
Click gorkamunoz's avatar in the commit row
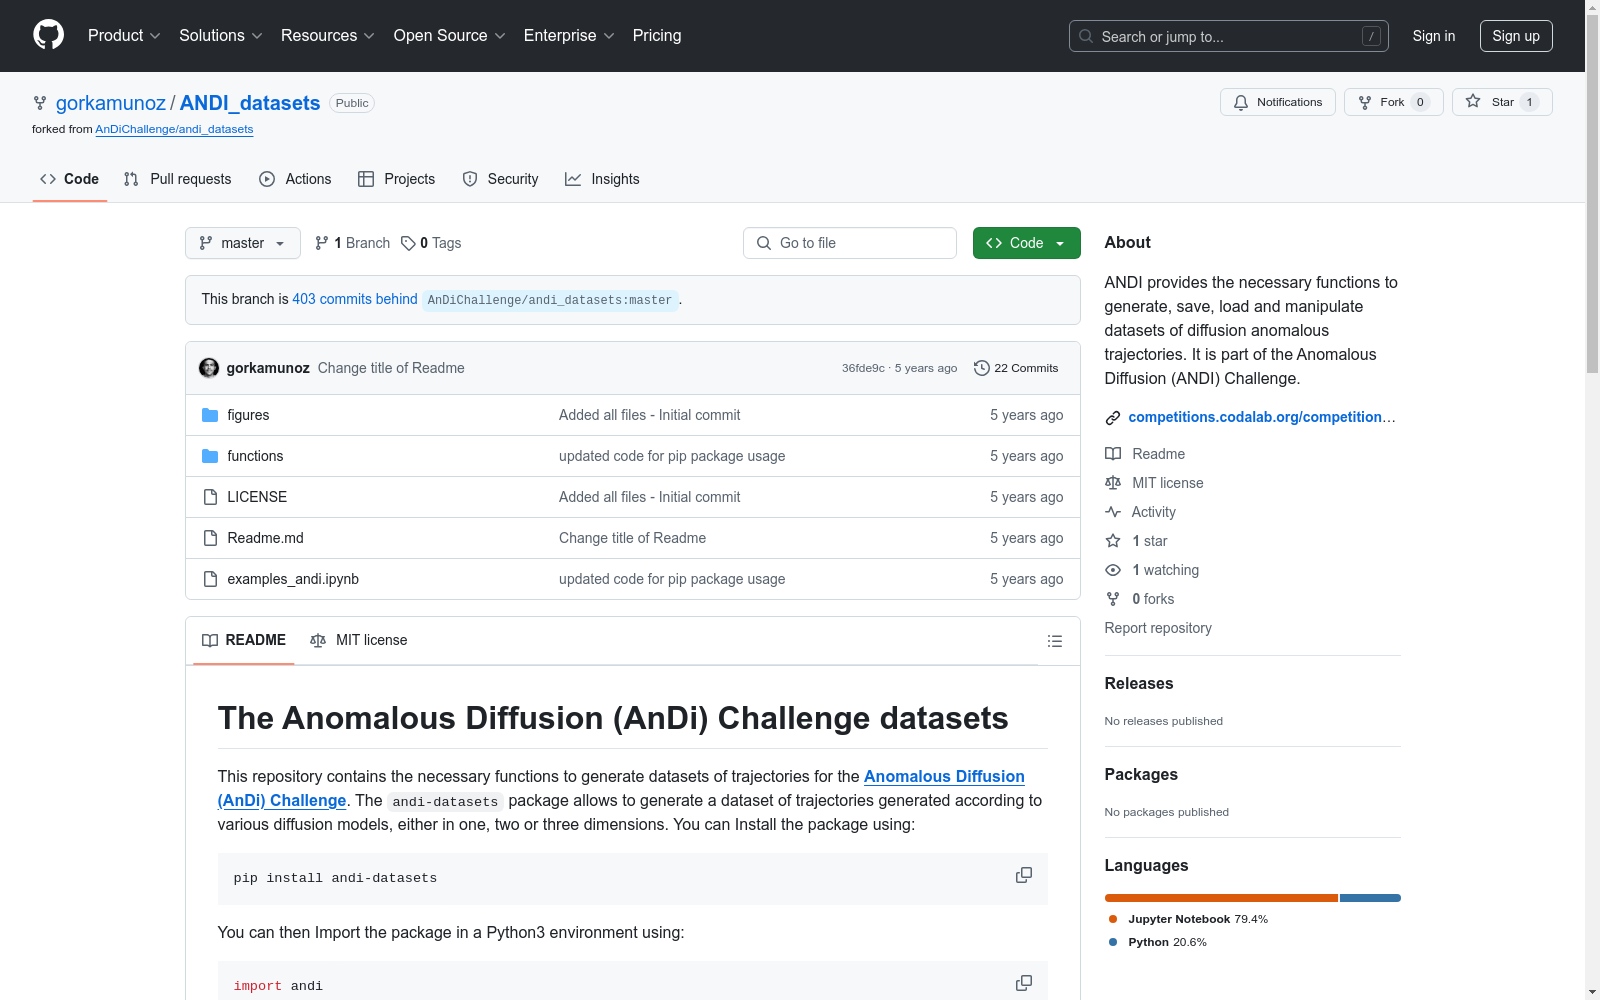click(209, 368)
